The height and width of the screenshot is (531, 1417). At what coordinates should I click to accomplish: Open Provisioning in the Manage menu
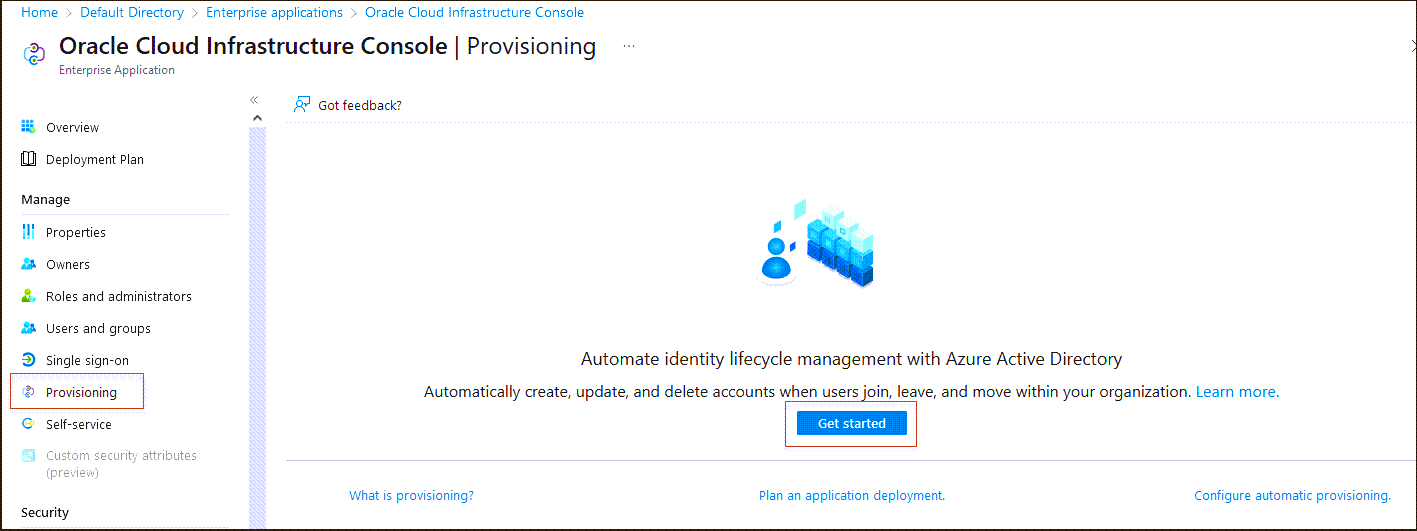pos(81,392)
